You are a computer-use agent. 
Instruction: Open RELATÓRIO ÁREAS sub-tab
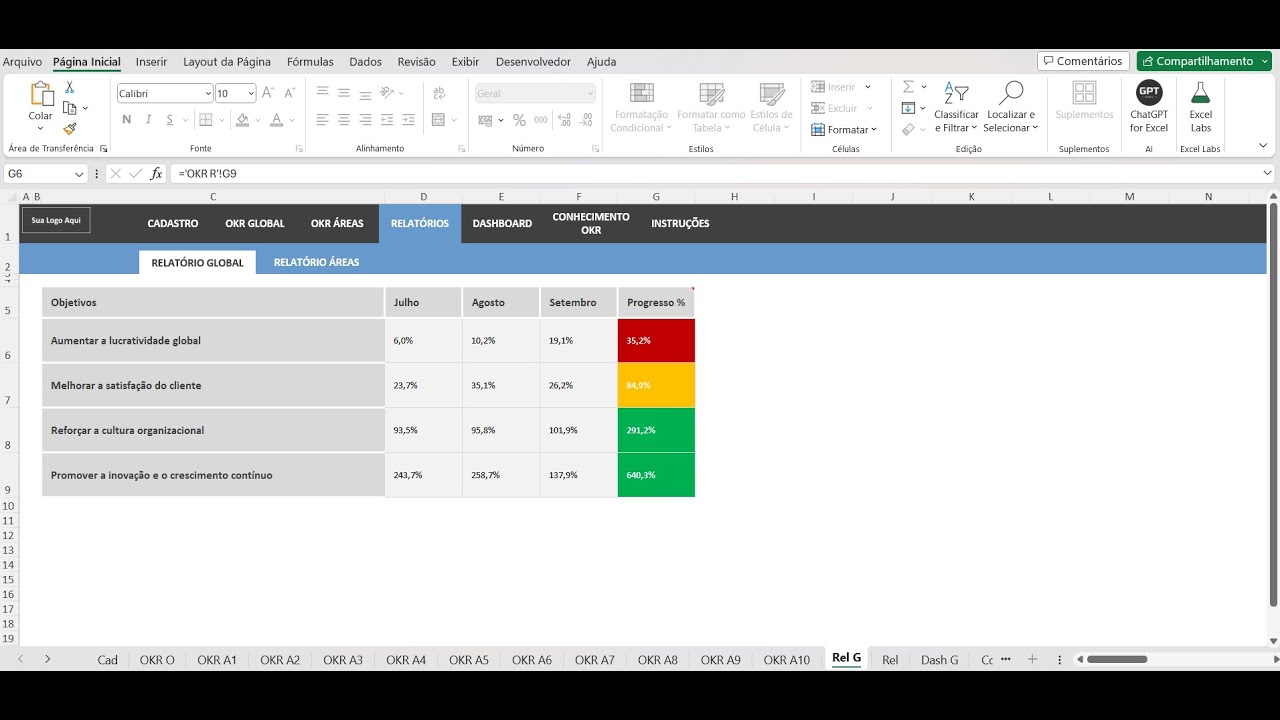click(x=316, y=262)
